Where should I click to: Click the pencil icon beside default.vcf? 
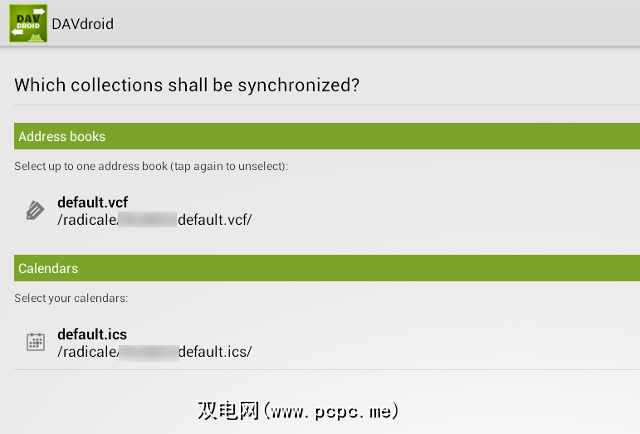coord(35,210)
